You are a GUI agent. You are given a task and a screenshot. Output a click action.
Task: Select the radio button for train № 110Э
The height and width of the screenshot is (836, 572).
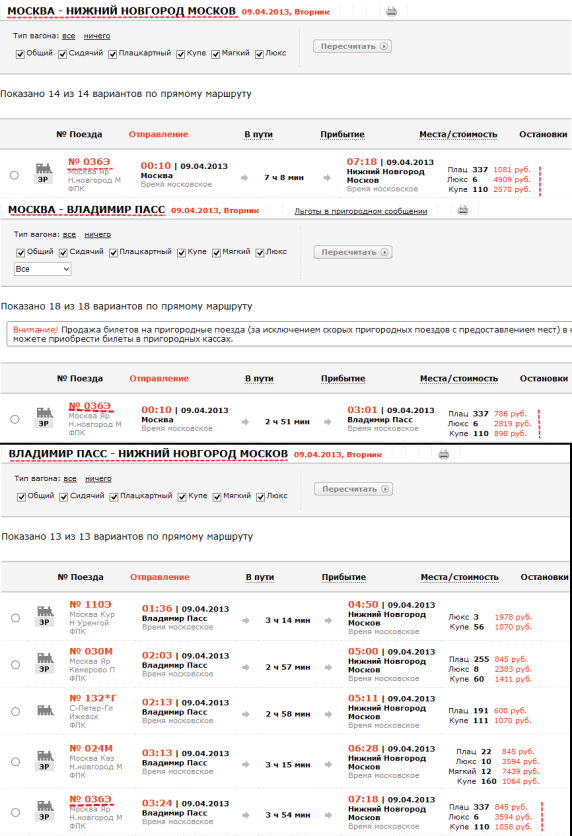pyautogui.click(x=15, y=617)
